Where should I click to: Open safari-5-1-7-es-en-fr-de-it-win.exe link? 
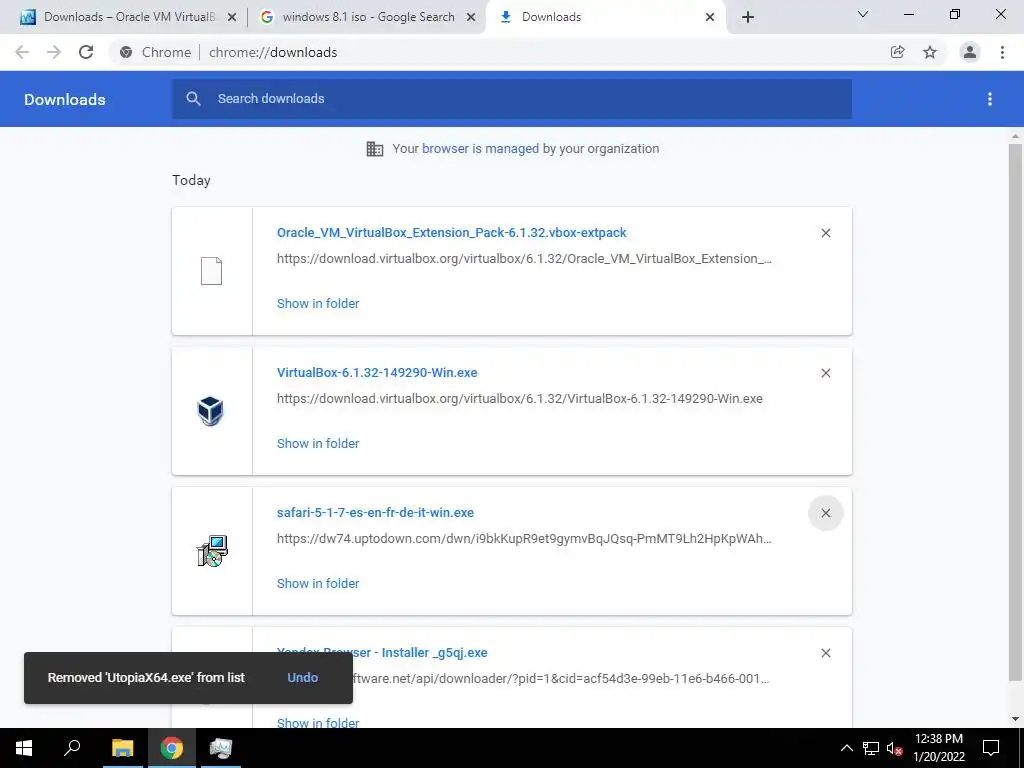pyautogui.click(x=375, y=513)
